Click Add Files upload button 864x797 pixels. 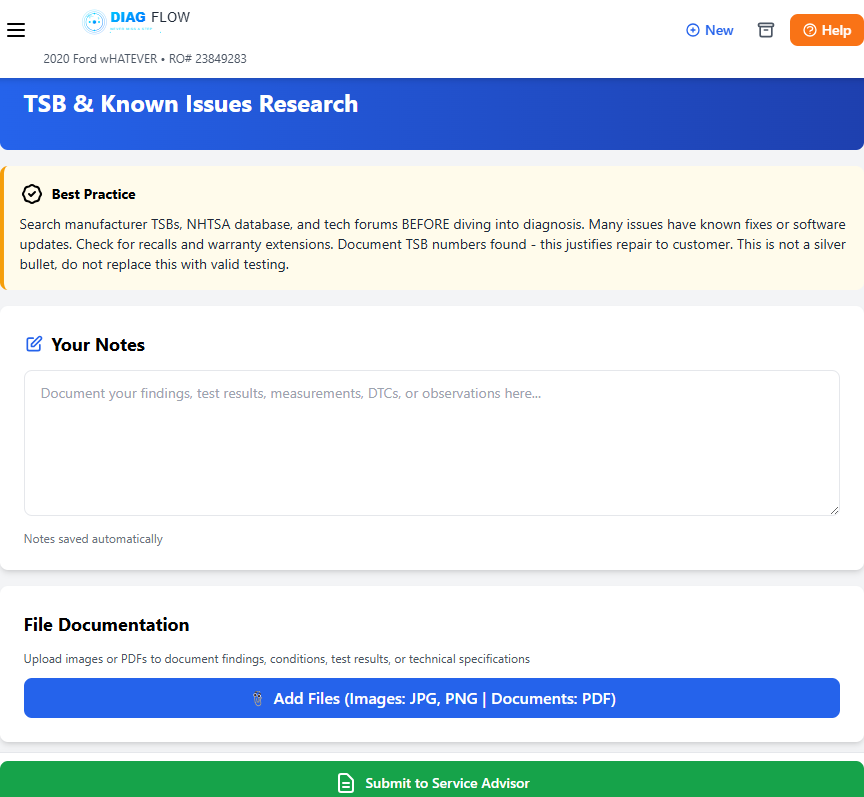[432, 698]
